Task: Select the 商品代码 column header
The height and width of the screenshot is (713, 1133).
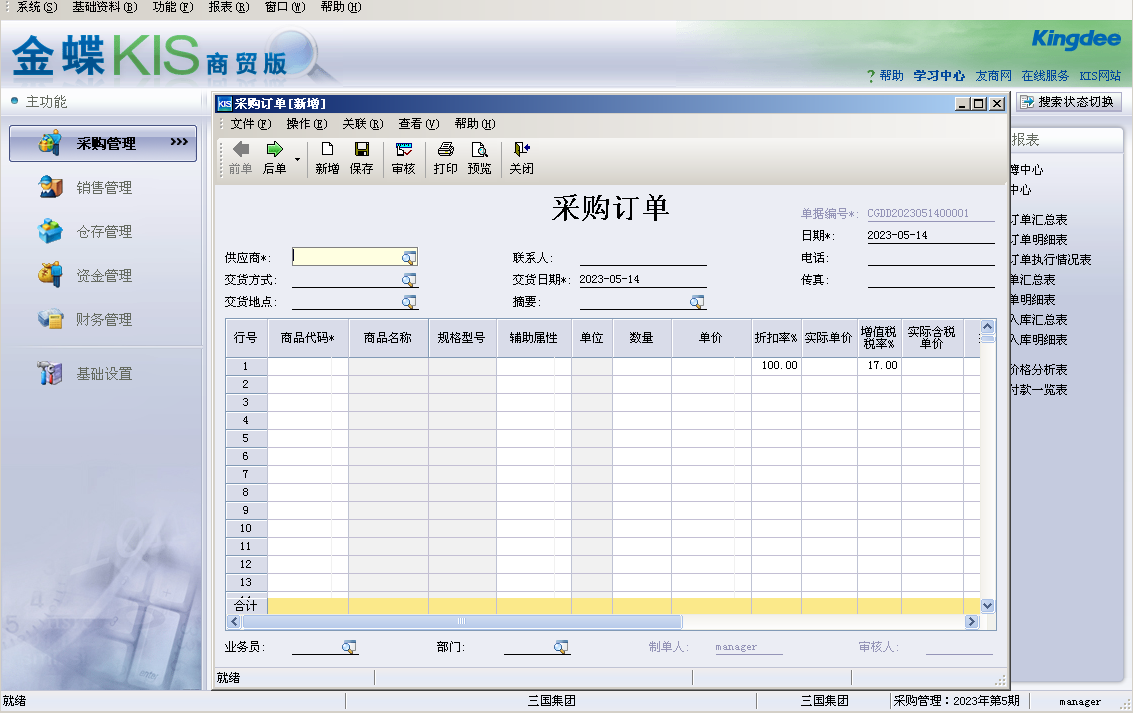Action: pos(308,337)
